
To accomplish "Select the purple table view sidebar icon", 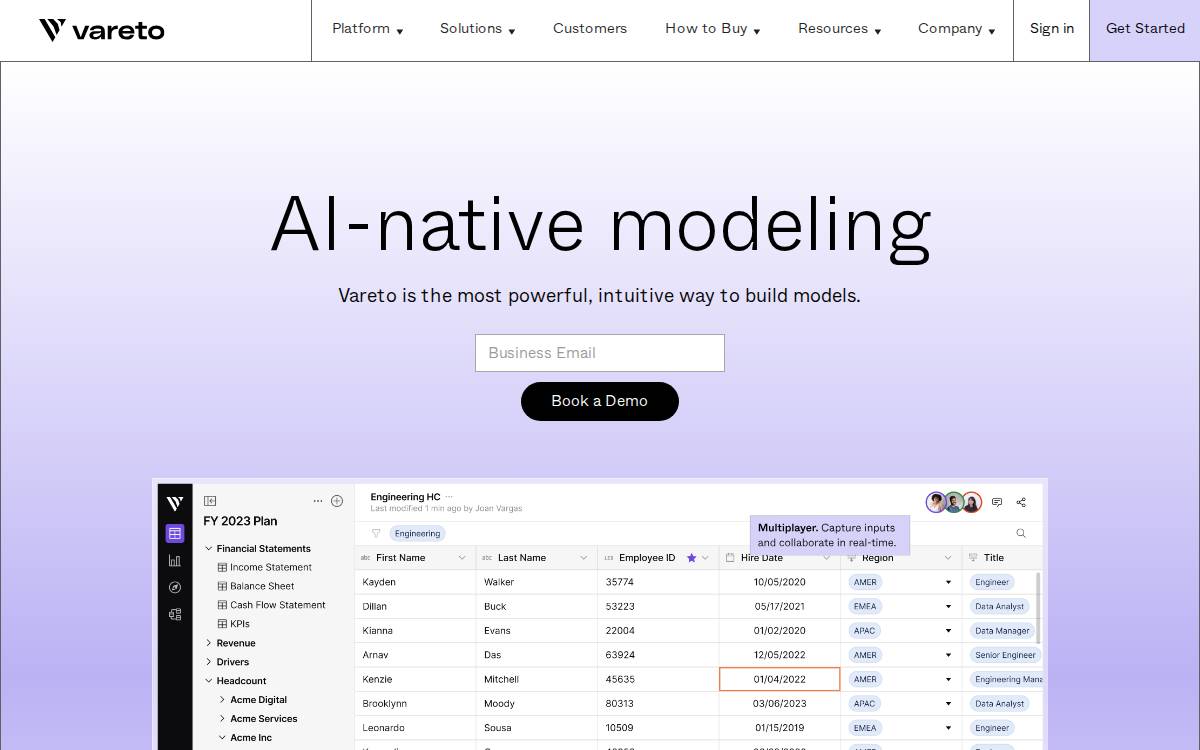I will pos(175,534).
